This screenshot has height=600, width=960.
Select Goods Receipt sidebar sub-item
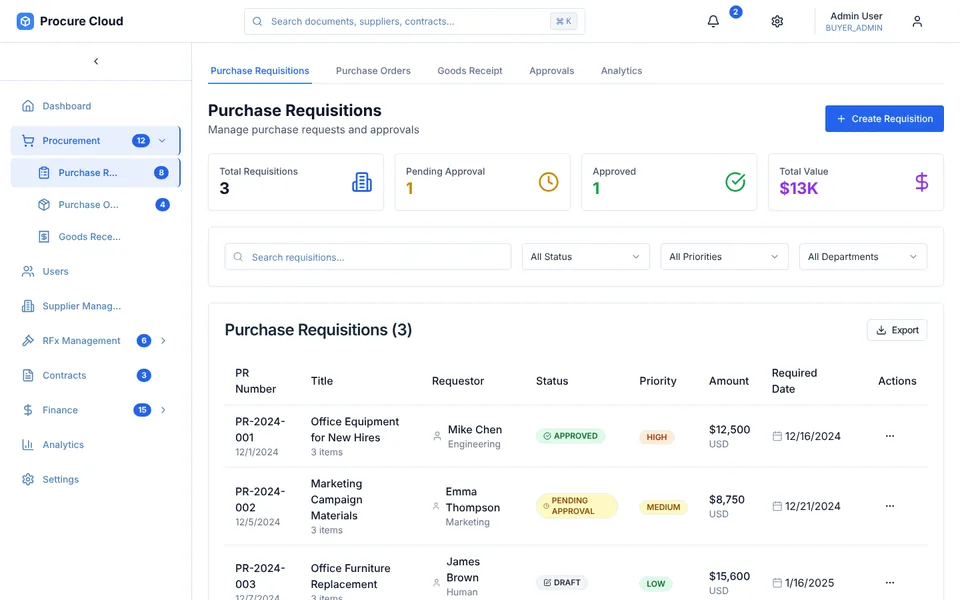click(96, 236)
